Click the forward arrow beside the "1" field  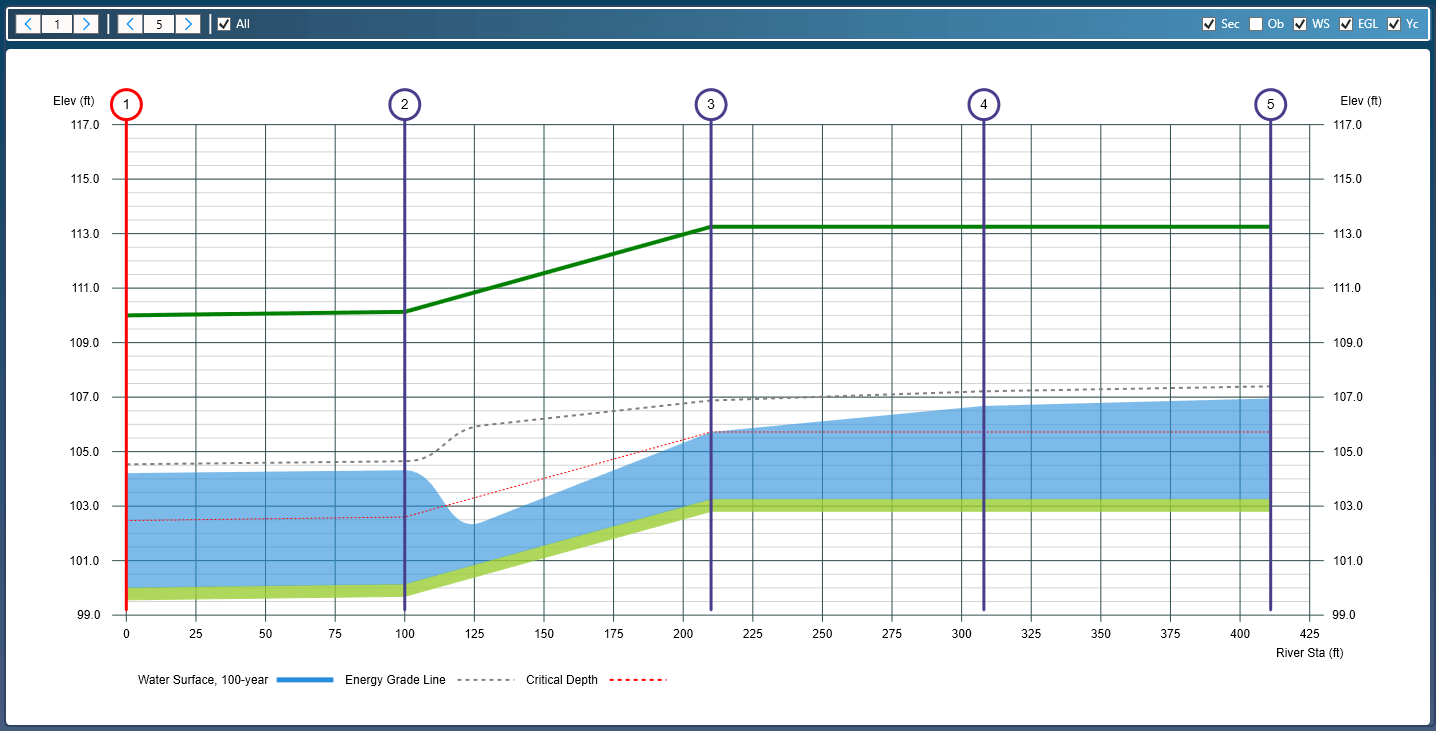pyautogui.click(x=87, y=23)
